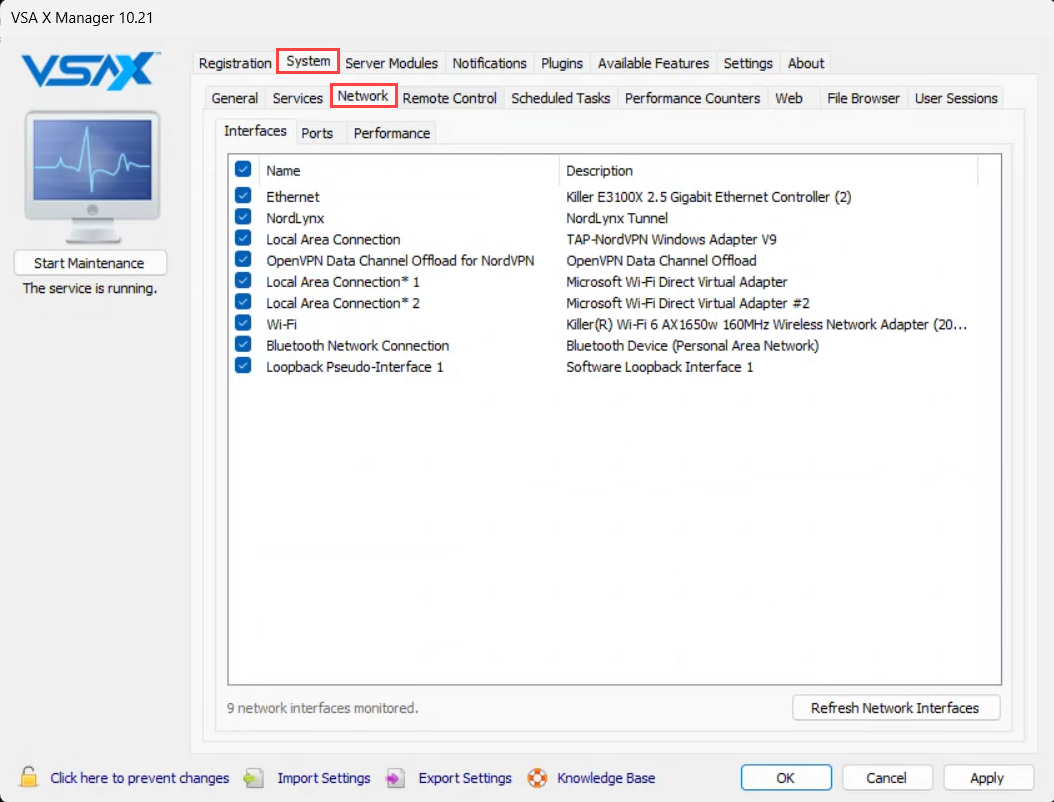This screenshot has width=1054, height=802.
Task: Open the Notifications tab
Action: point(489,63)
